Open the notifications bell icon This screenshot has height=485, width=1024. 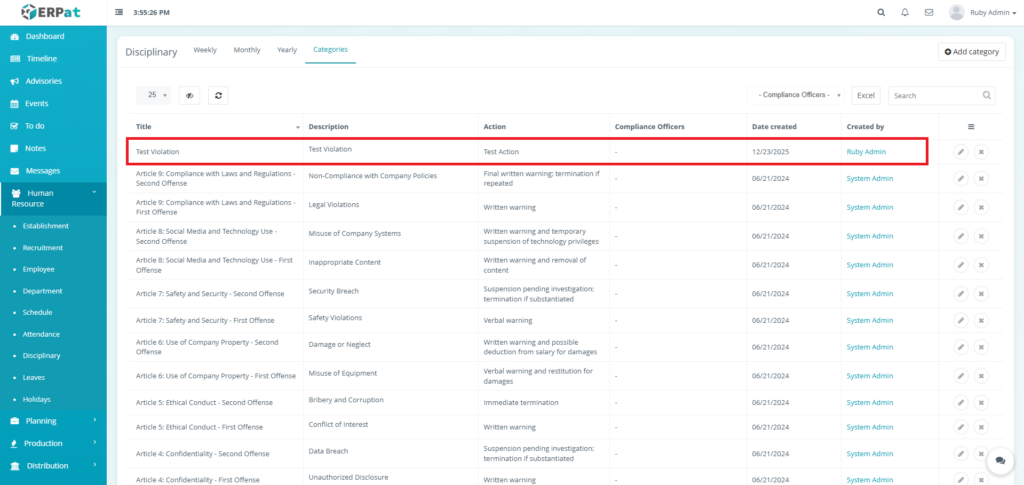pyautogui.click(x=905, y=13)
